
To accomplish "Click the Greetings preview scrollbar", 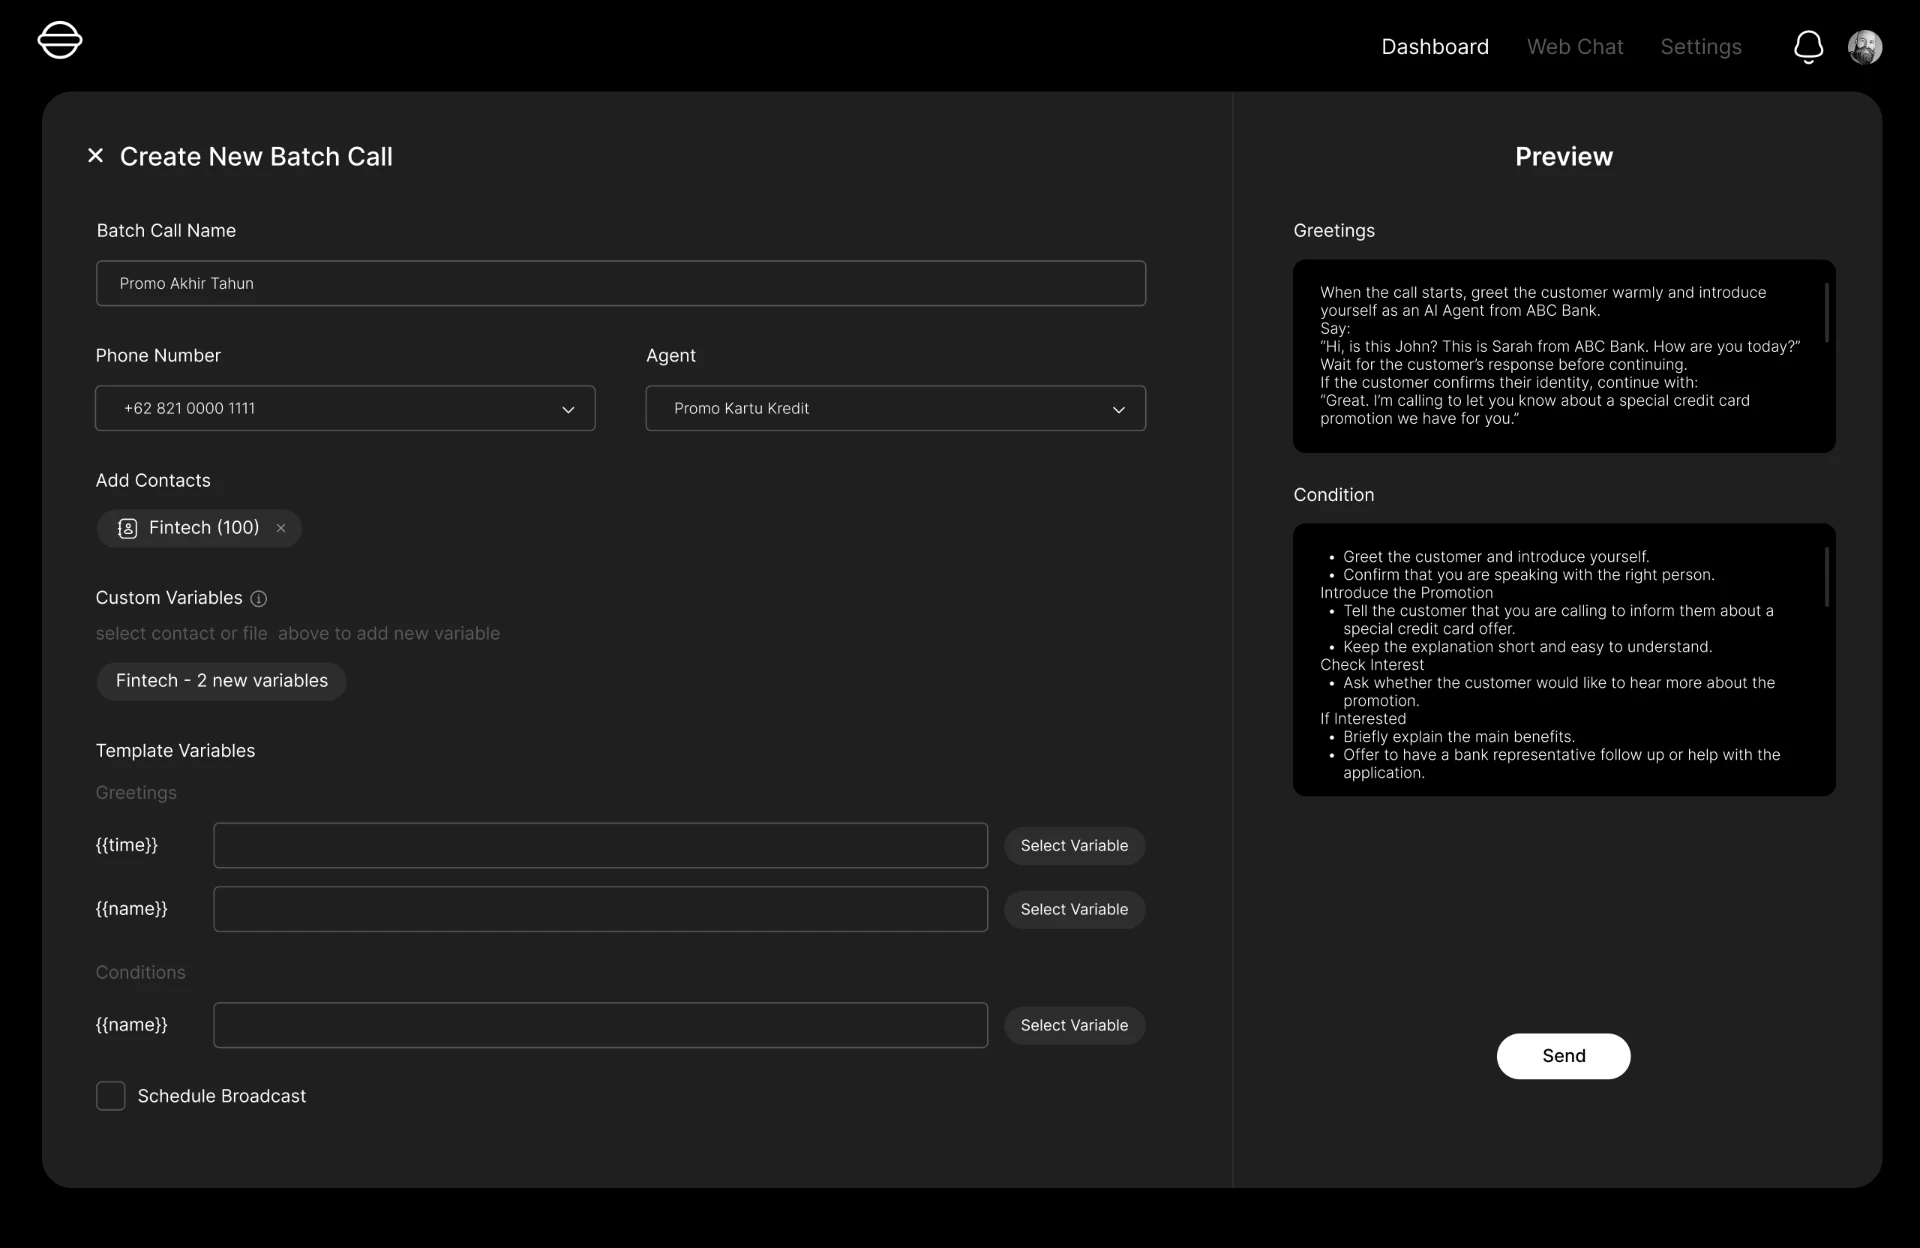I will point(1826,313).
